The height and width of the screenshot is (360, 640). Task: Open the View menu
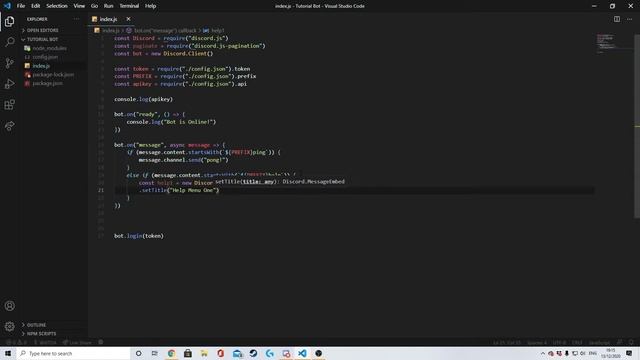click(79, 6)
